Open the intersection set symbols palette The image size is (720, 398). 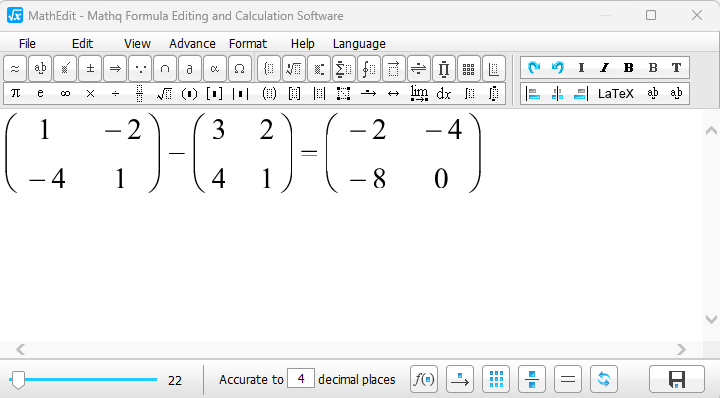click(165, 69)
